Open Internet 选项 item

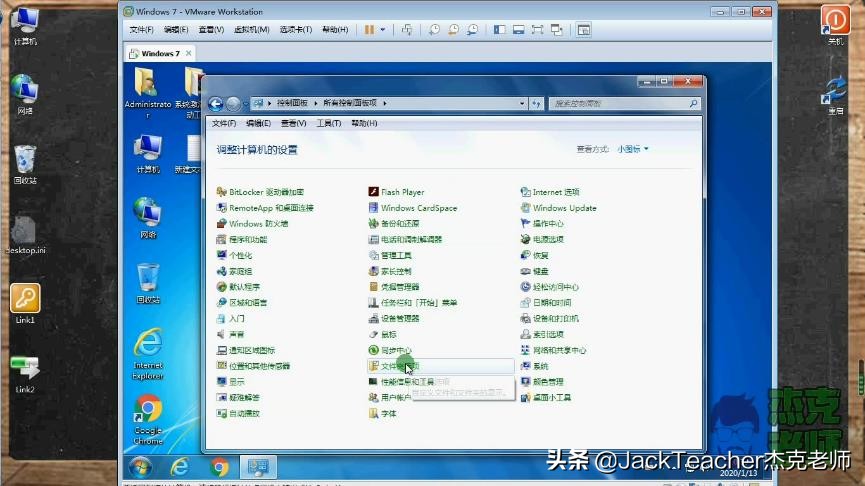coord(550,192)
